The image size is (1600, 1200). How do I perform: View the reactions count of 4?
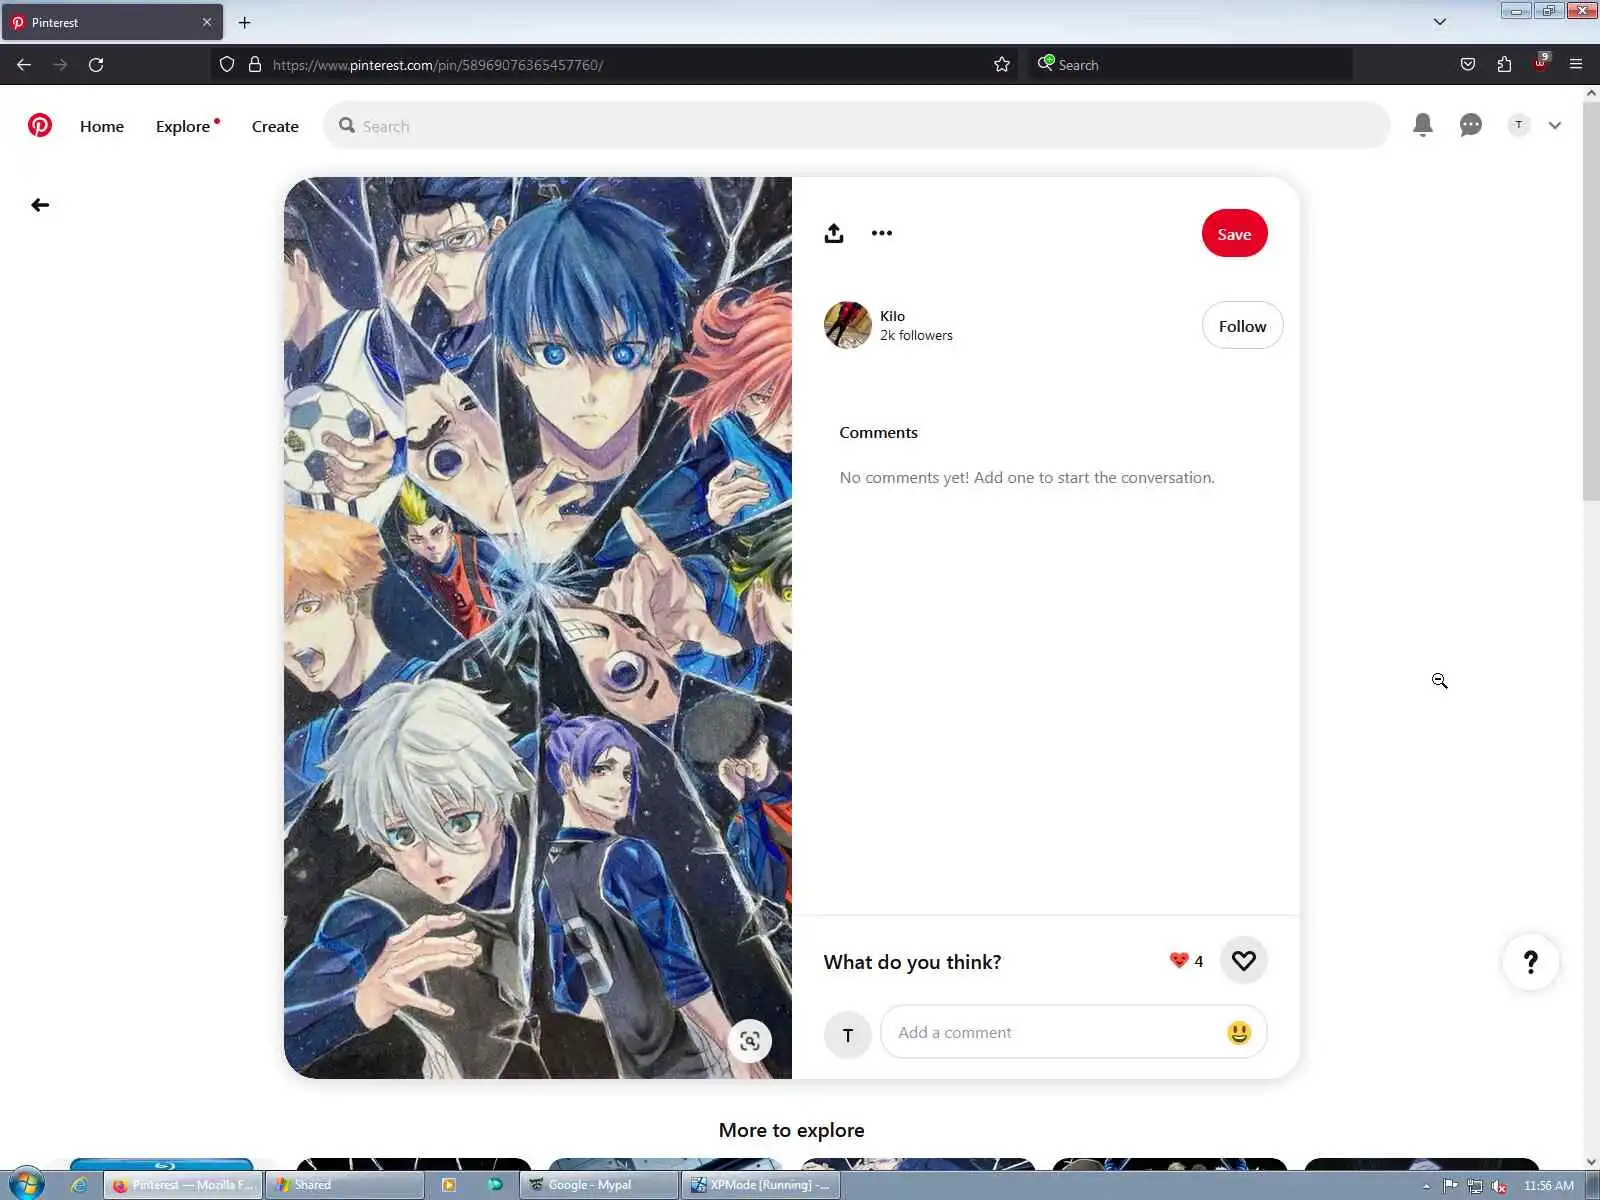(1186, 961)
